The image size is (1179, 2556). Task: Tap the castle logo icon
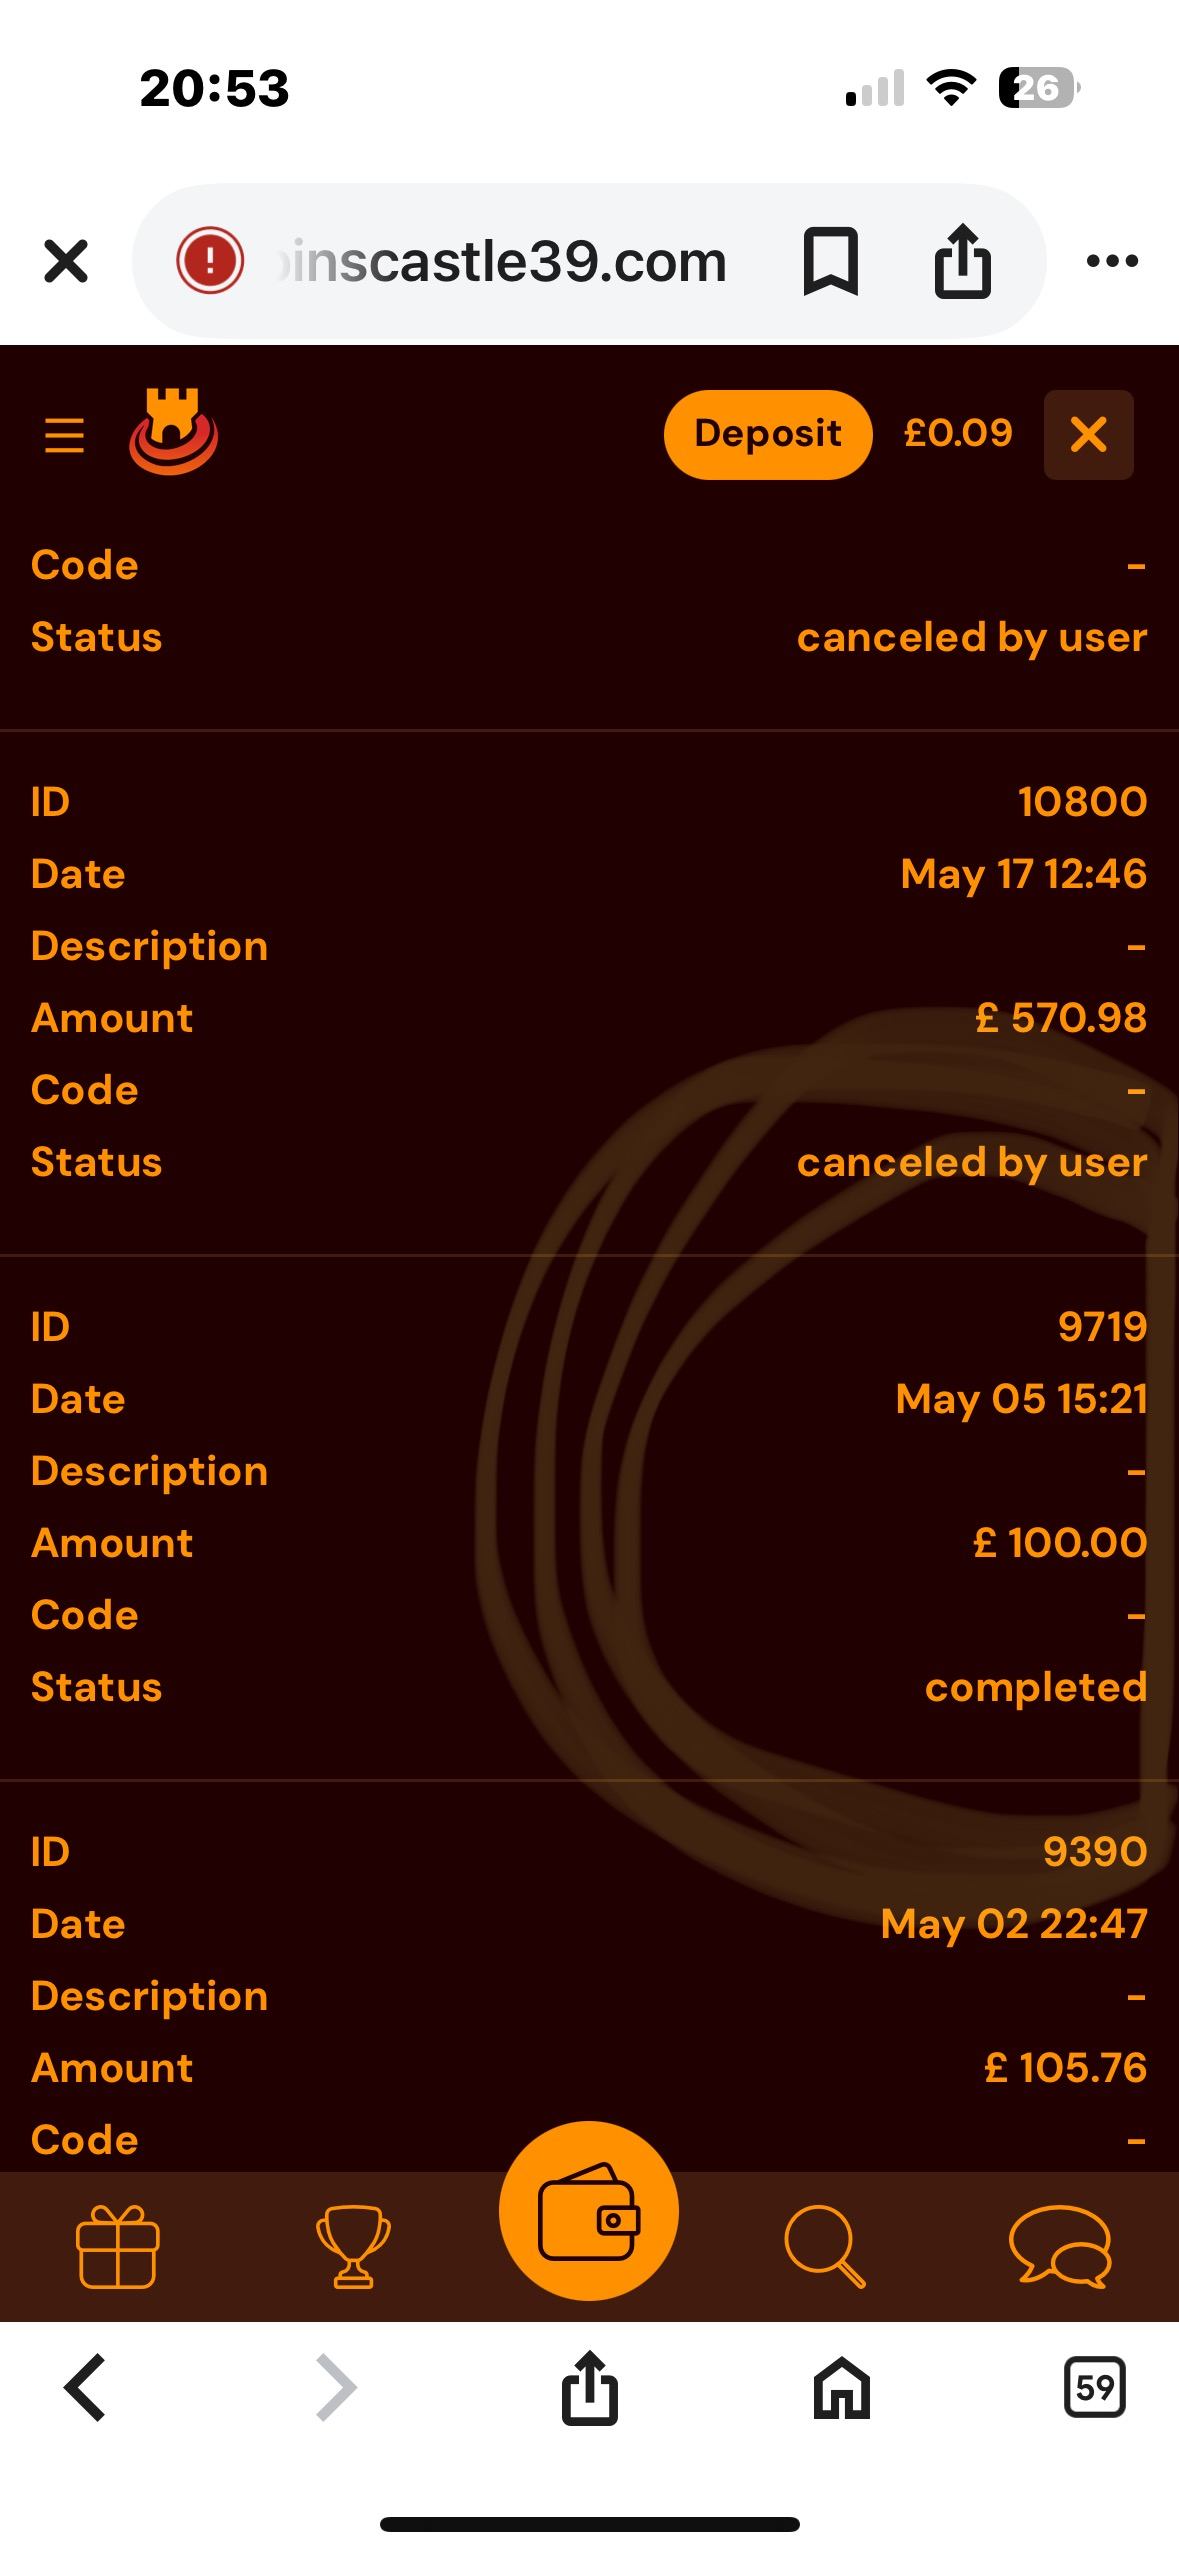pyautogui.click(x=173, y=432)
